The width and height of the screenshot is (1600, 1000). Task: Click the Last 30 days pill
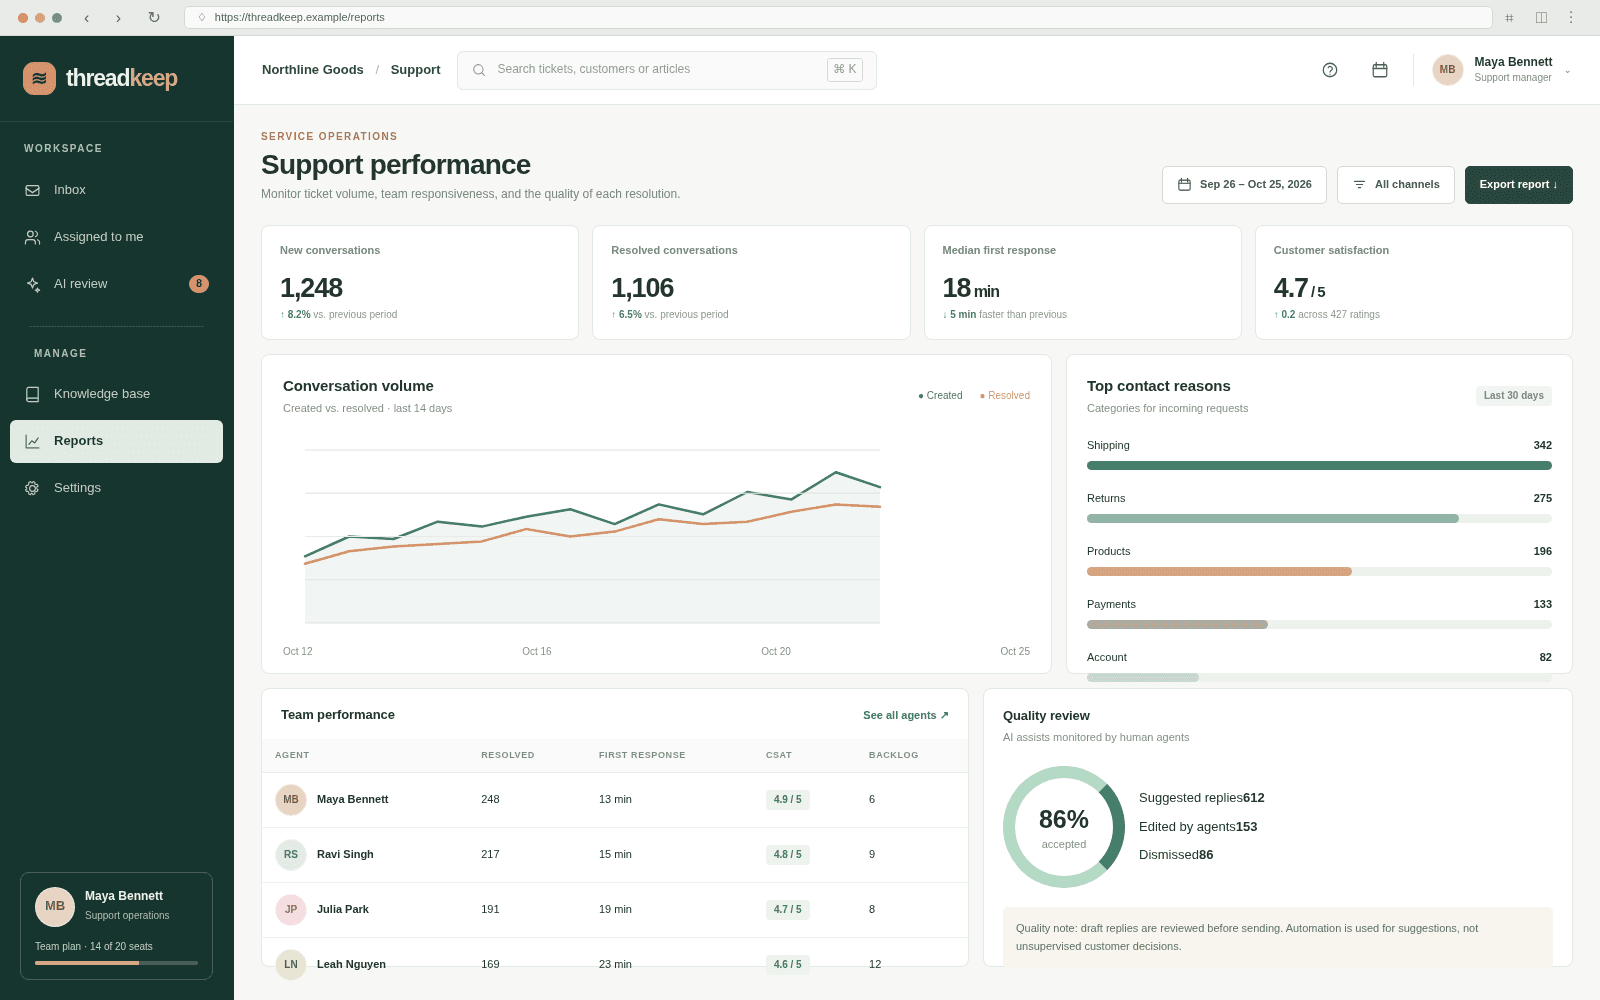(1513, 396)
